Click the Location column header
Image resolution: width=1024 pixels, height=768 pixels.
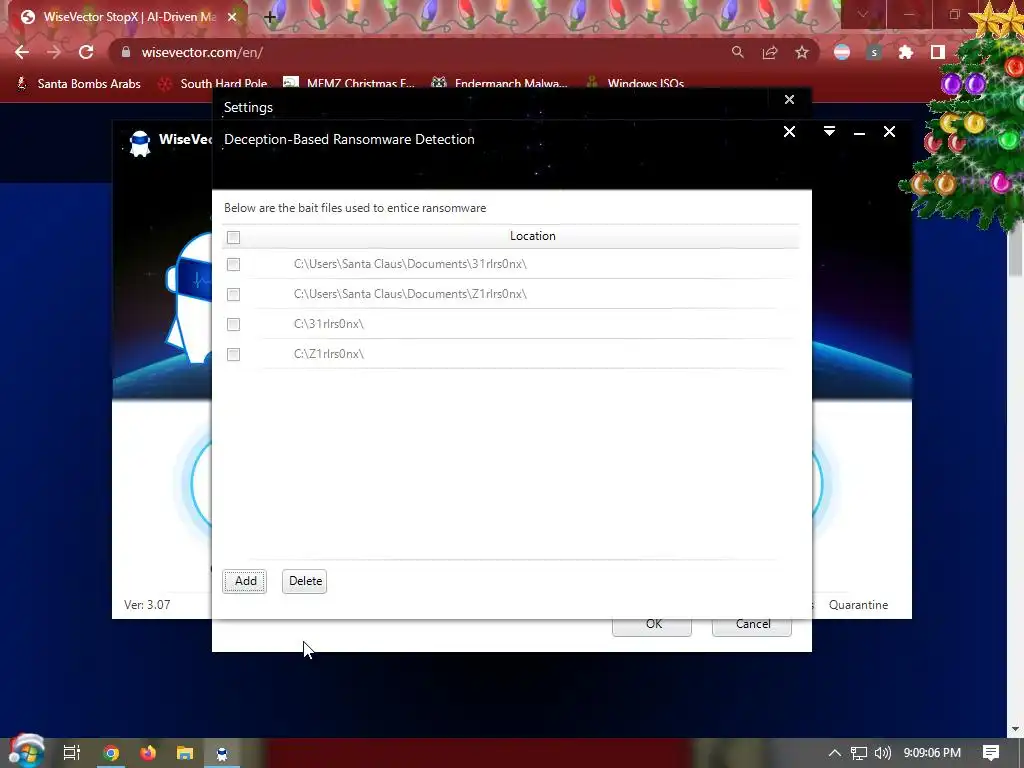point(532,236)
